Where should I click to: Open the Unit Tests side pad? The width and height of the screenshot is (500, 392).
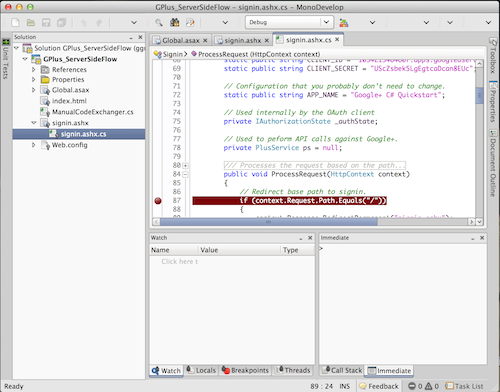pos(6,59)
